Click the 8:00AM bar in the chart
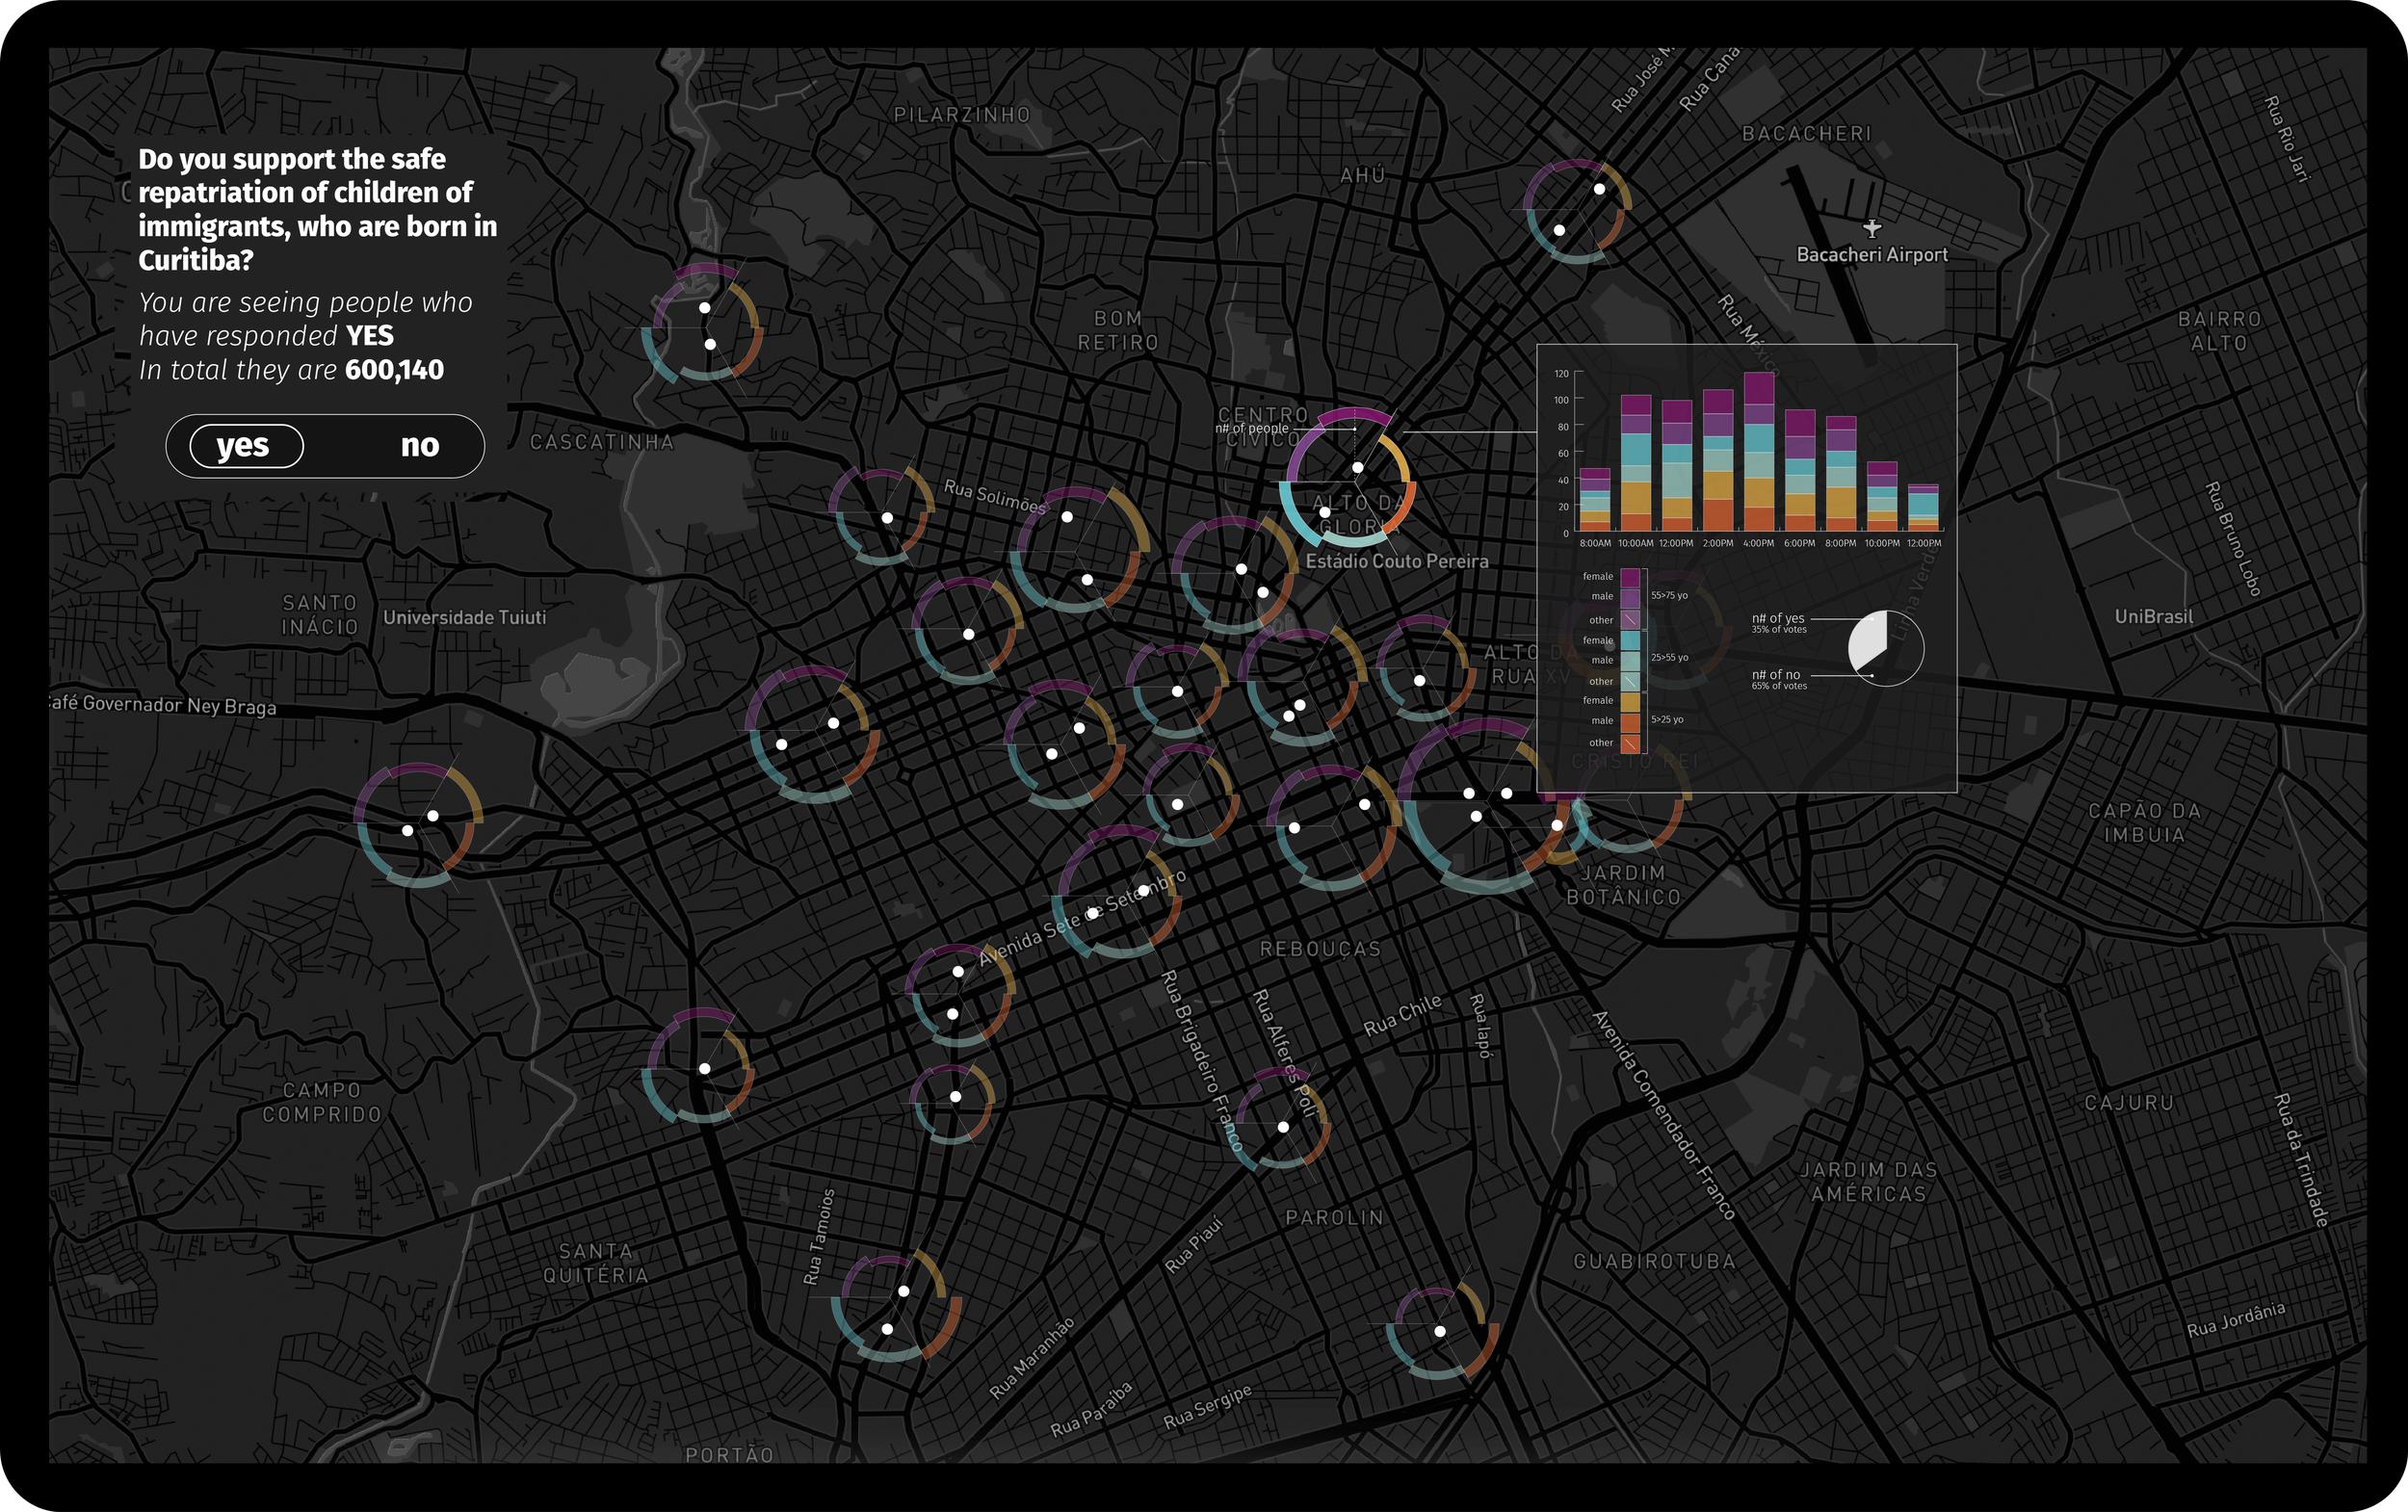The image size is (2408, 1512). coord(1595,499)
